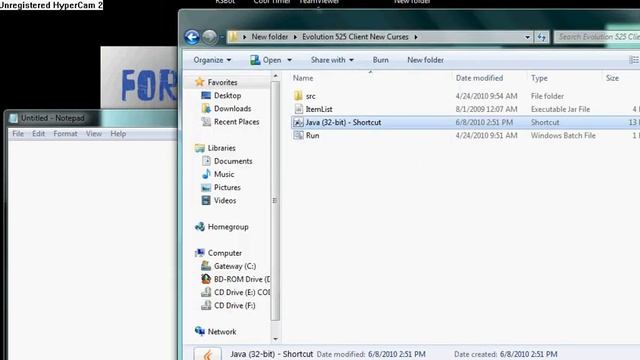Expand arrow after Evolution 525 Client New Curses
Image resolution: width=640 pixels, height=360 pixels.
[416, 37]
